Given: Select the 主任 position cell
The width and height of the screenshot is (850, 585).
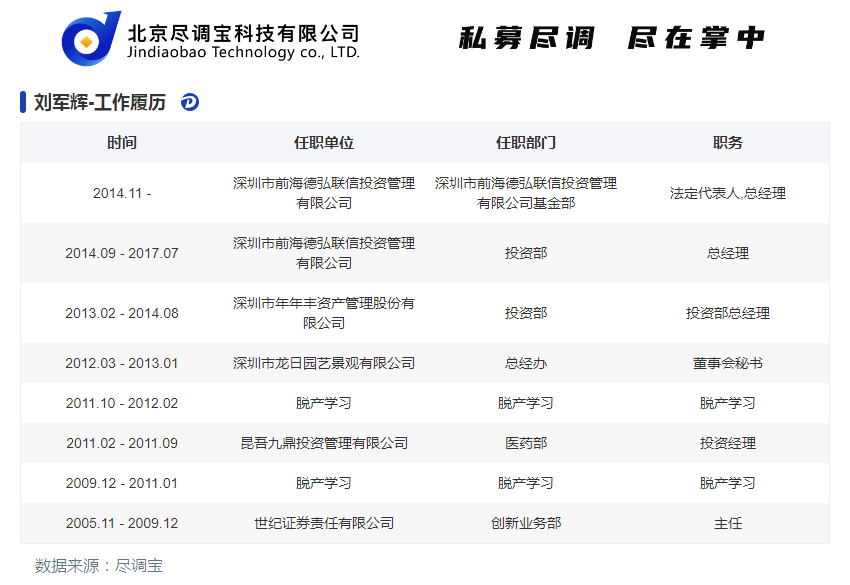Looking at the screenshot, I should (727, 523).
